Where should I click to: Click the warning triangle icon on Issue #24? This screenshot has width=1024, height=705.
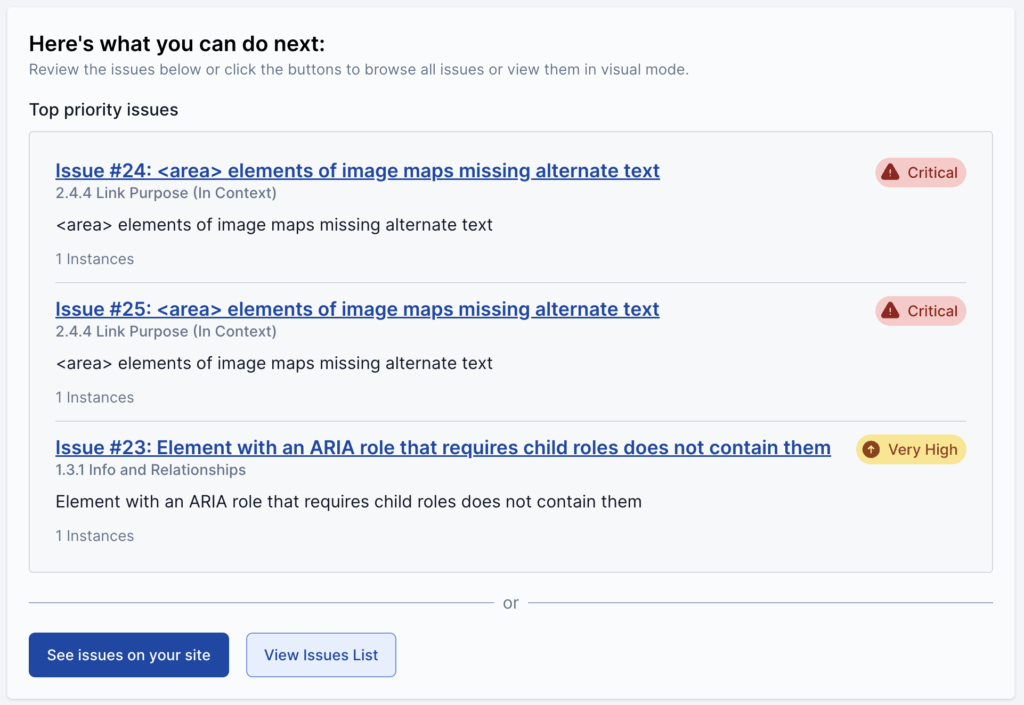pyautogui.click(x=890, y=173)
